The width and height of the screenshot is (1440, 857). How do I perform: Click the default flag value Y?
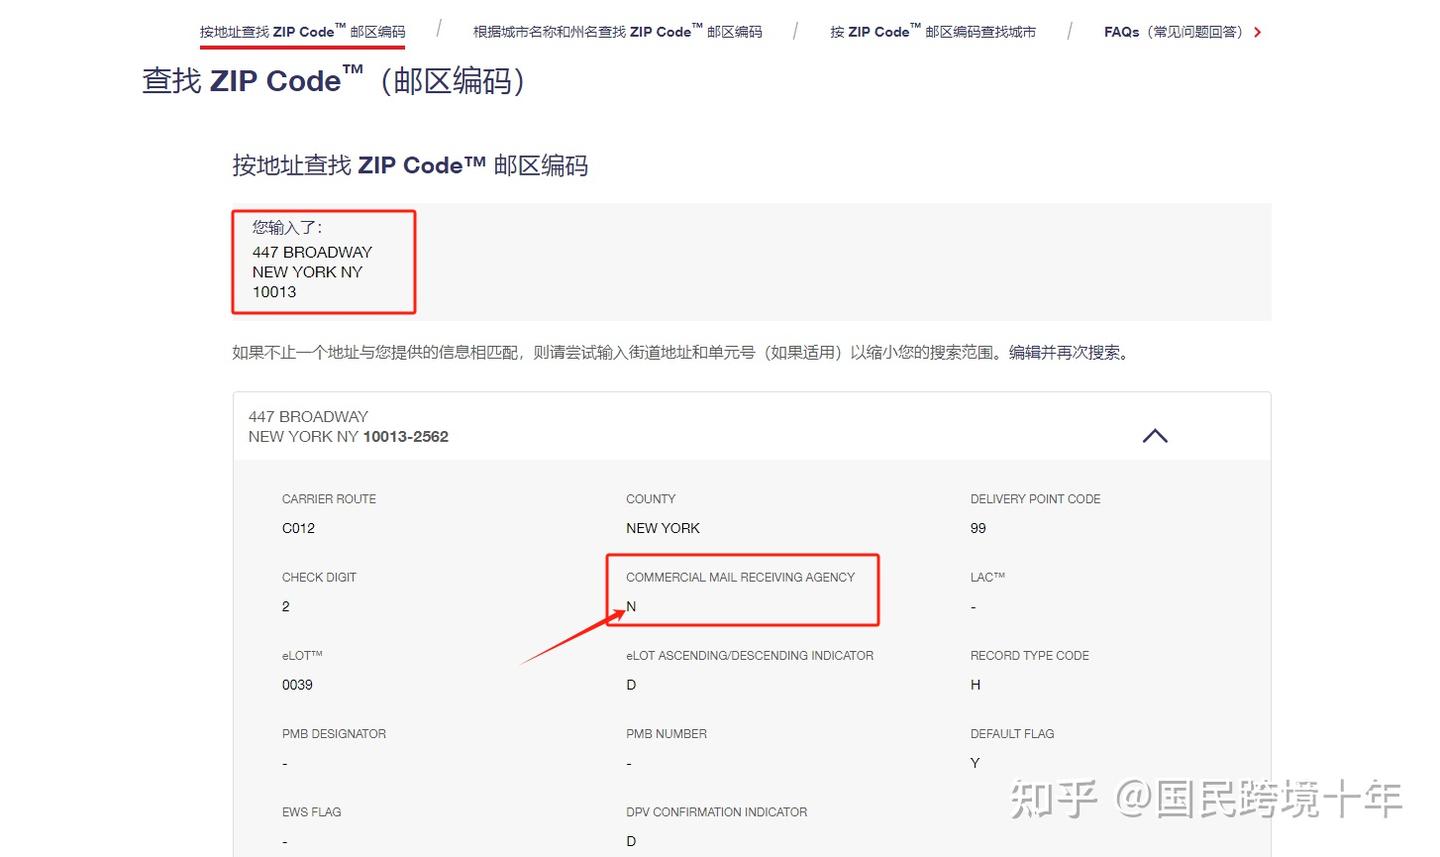975,763
